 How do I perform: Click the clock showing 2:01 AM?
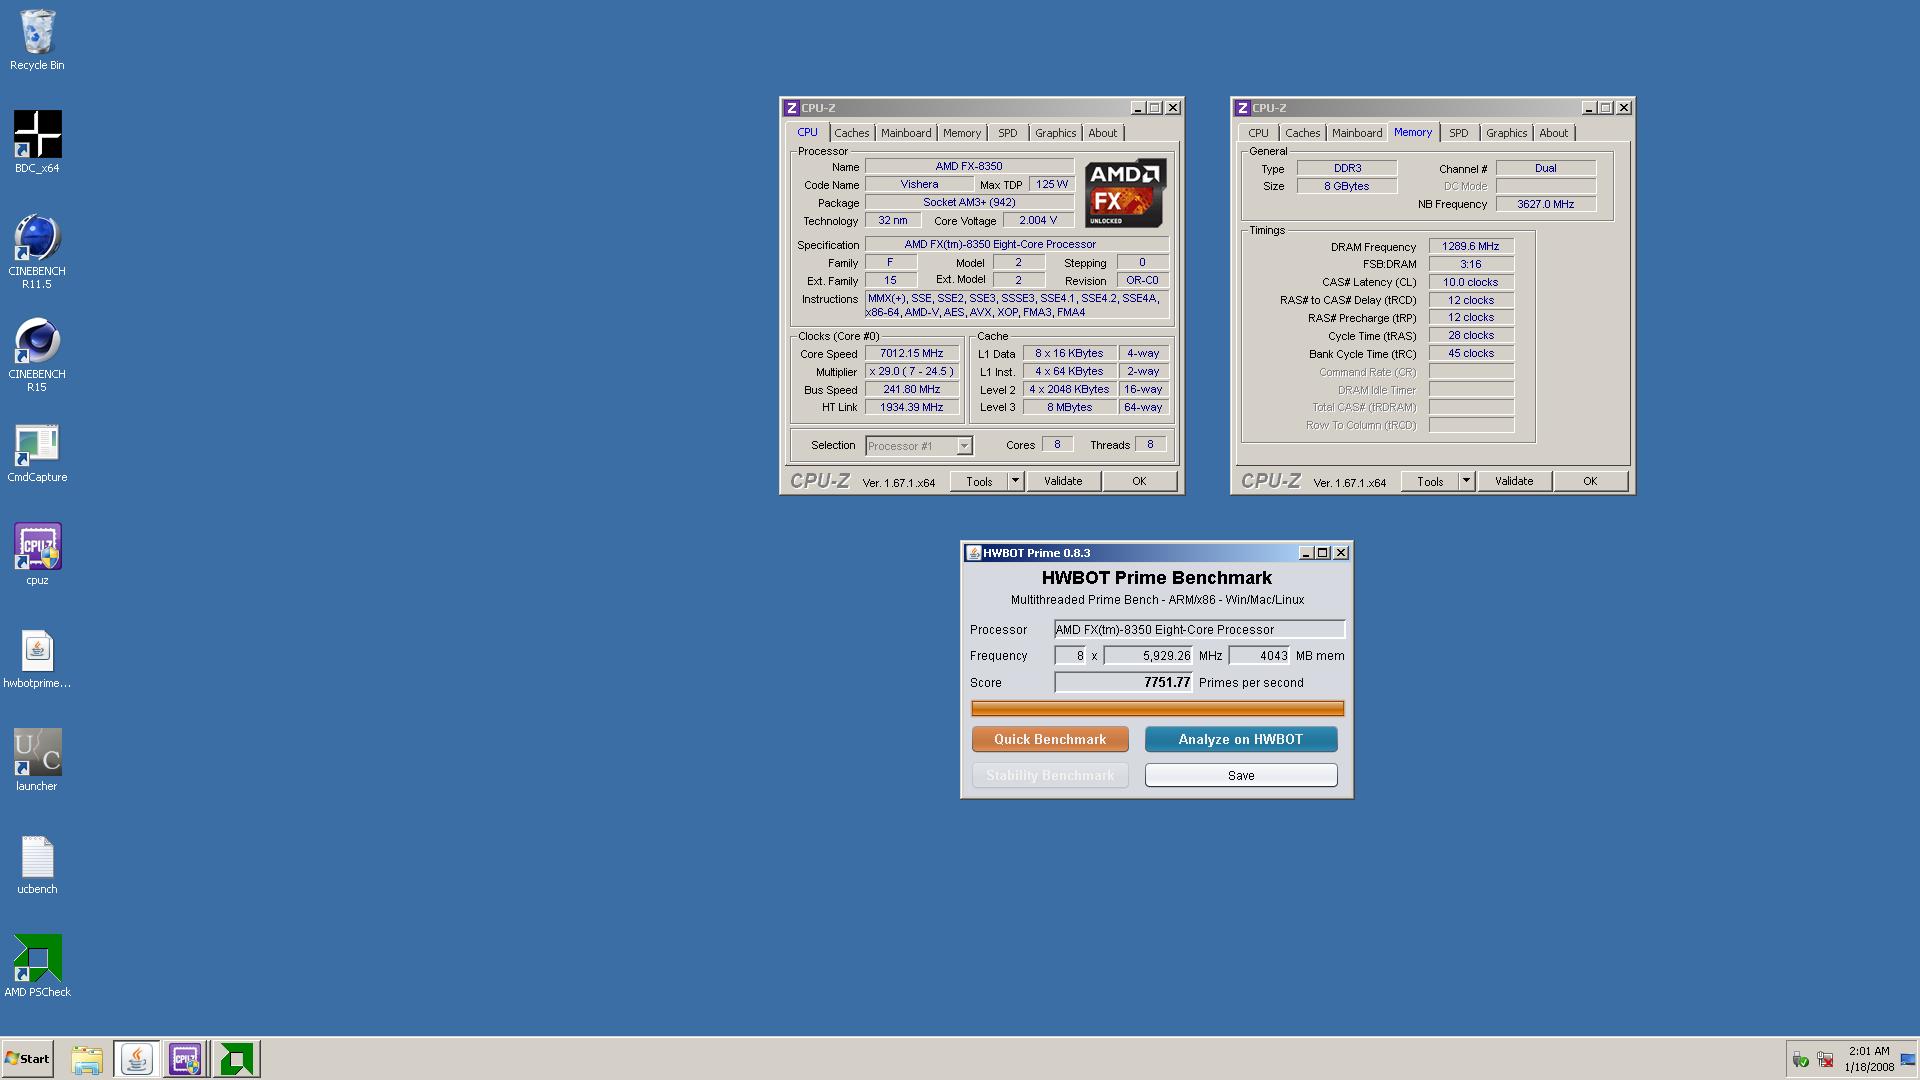tap(1869, 1051)
